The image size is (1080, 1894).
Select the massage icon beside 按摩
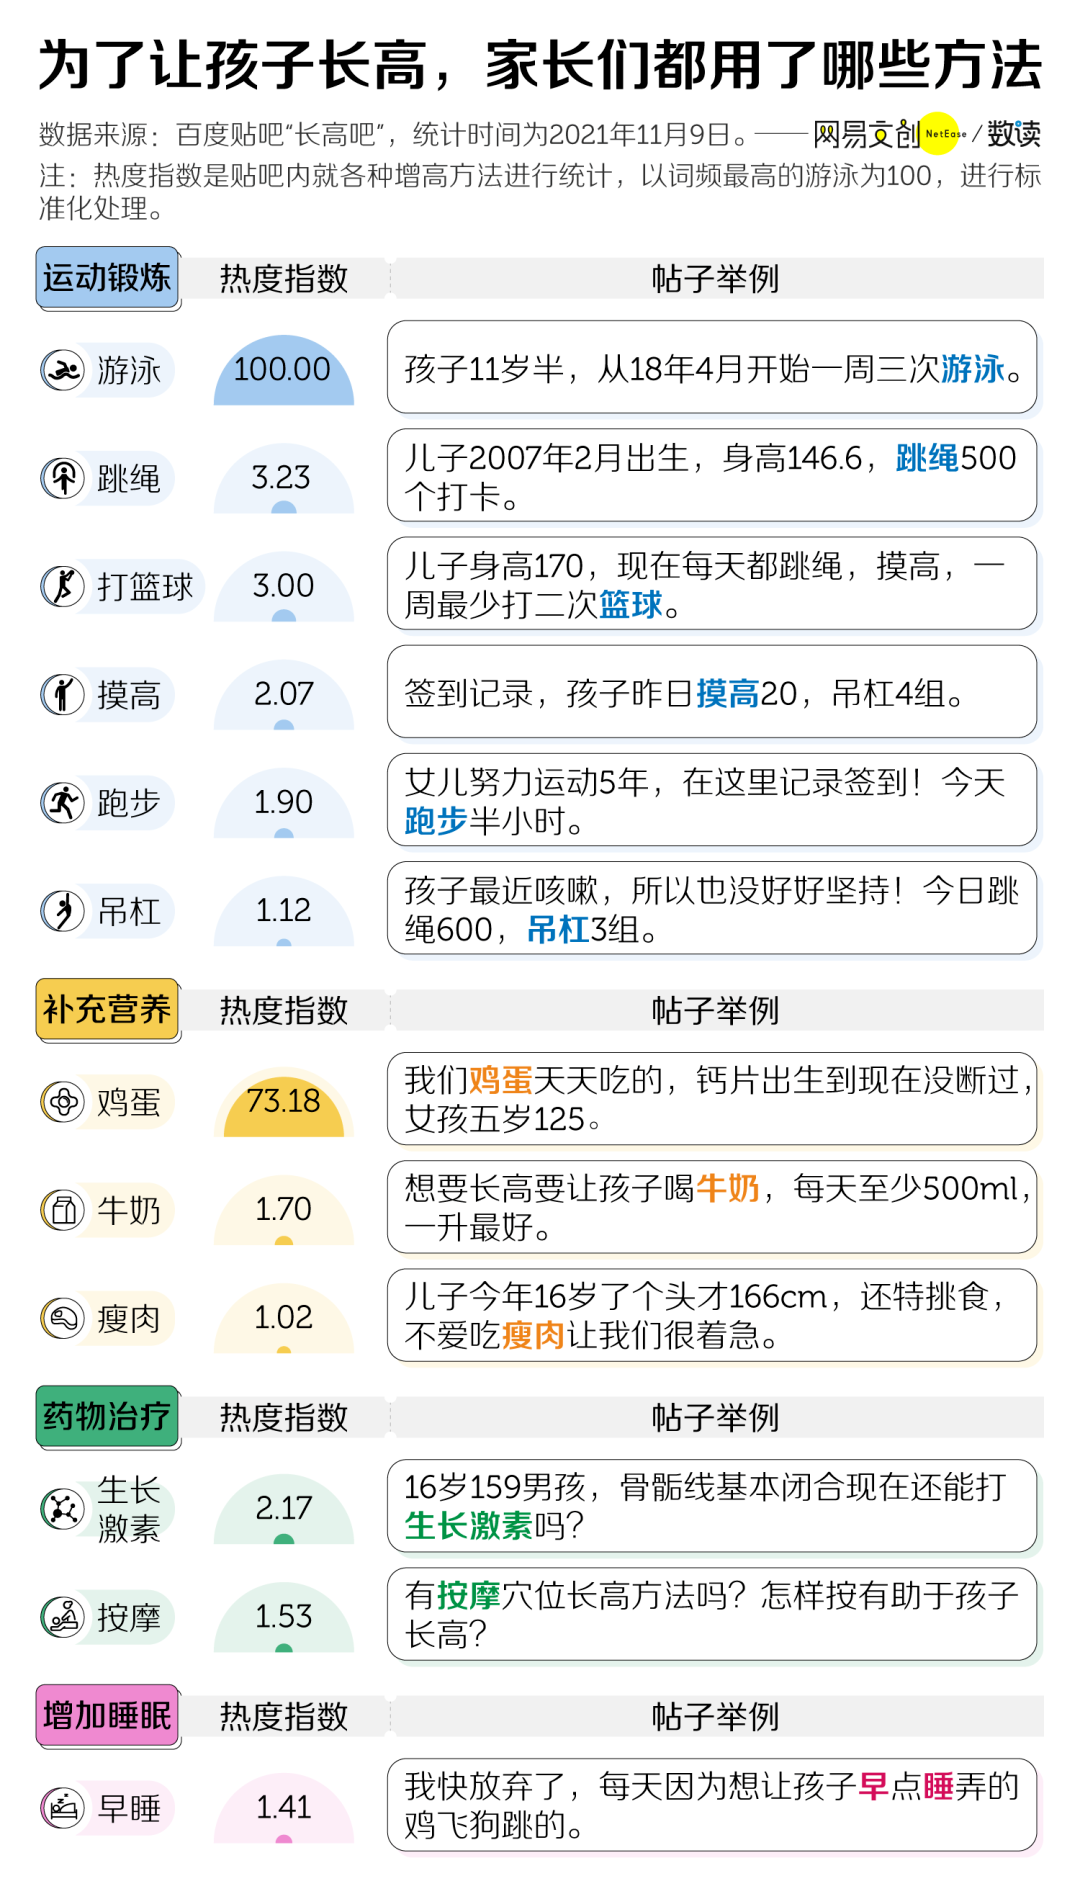(x=63, y=1616)
